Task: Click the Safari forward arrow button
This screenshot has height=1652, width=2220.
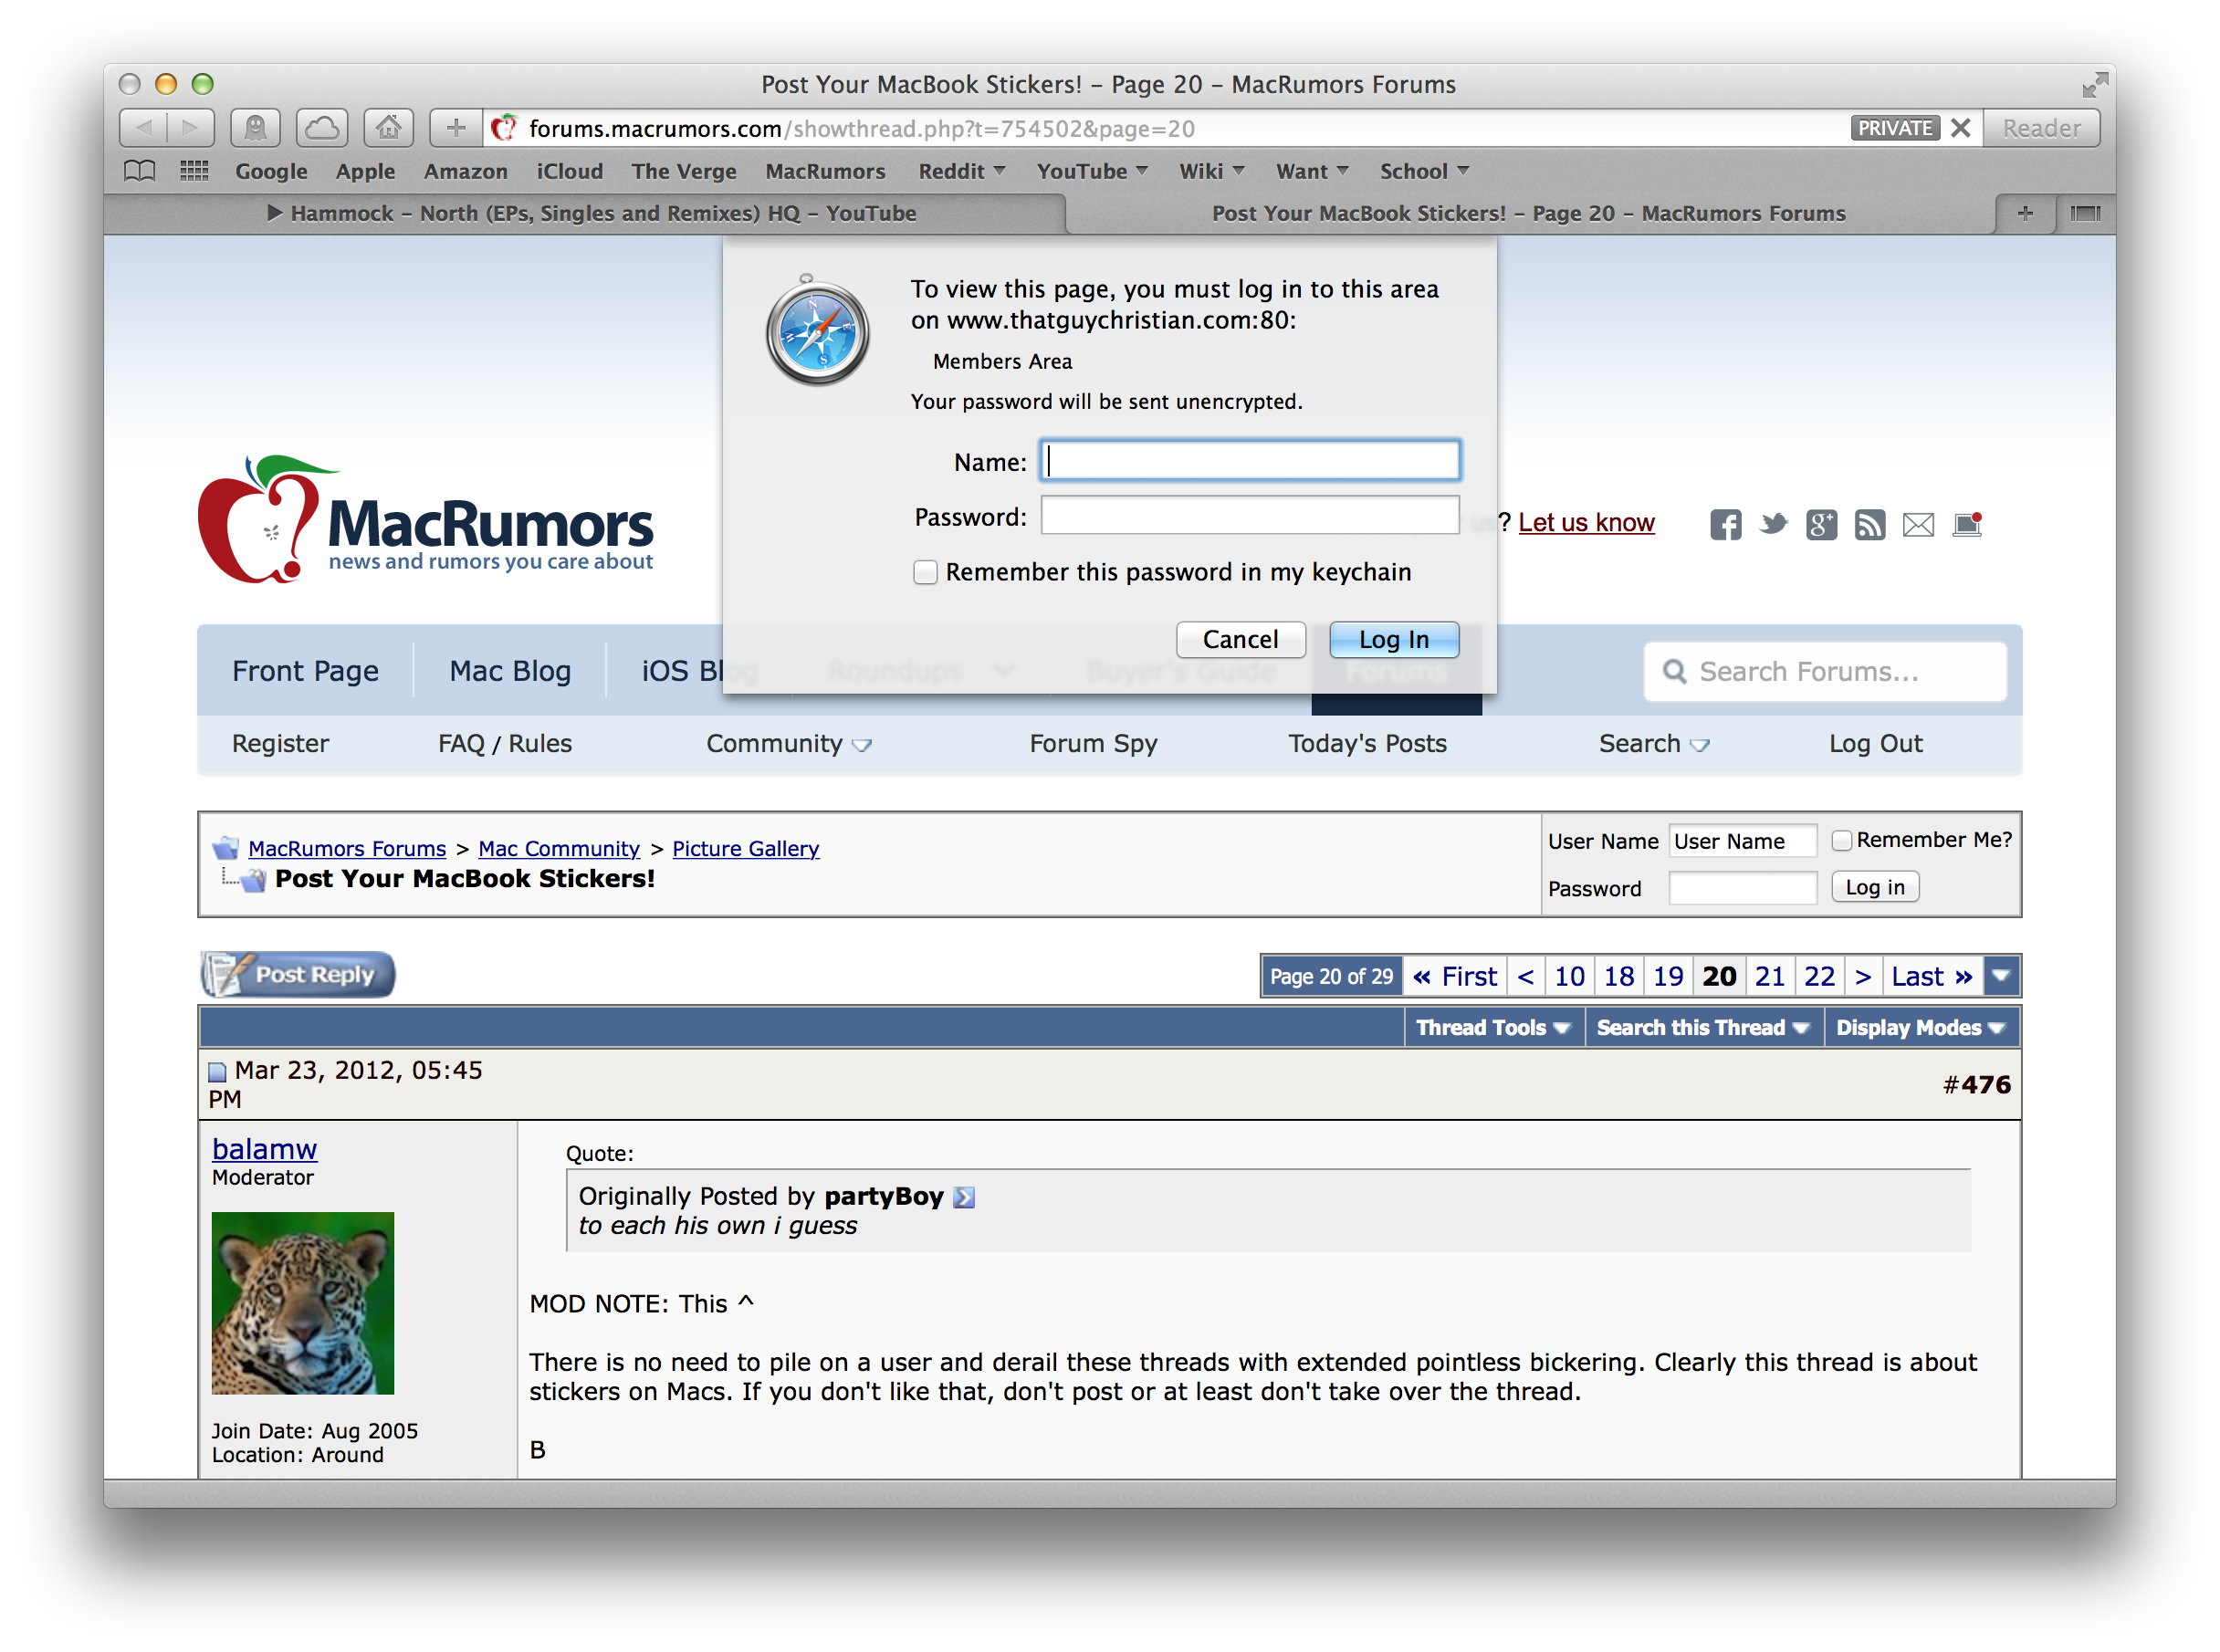Action: [x=191, y=128]
